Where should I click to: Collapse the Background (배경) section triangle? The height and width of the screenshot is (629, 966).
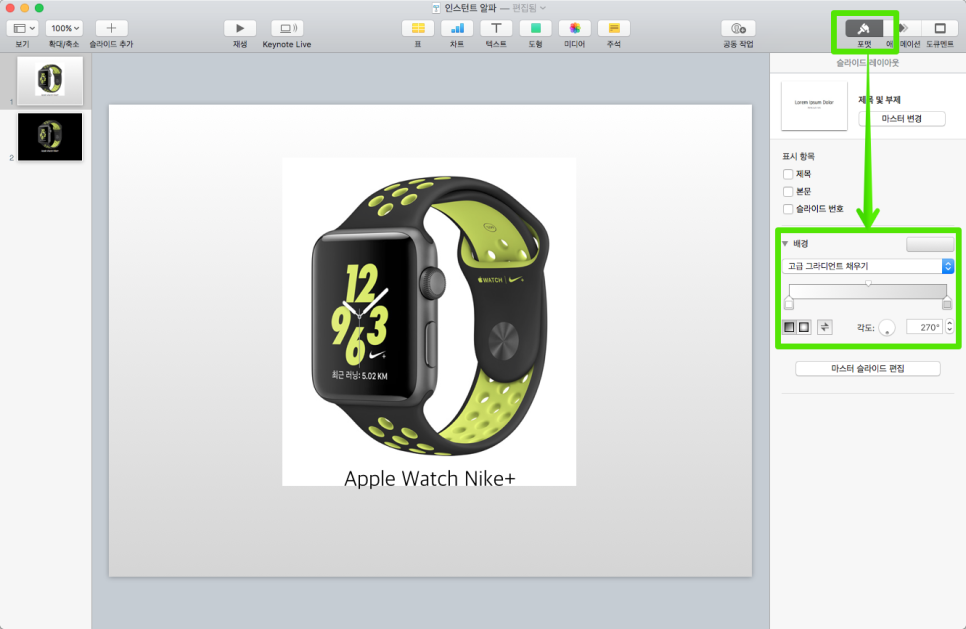[785, 244]
